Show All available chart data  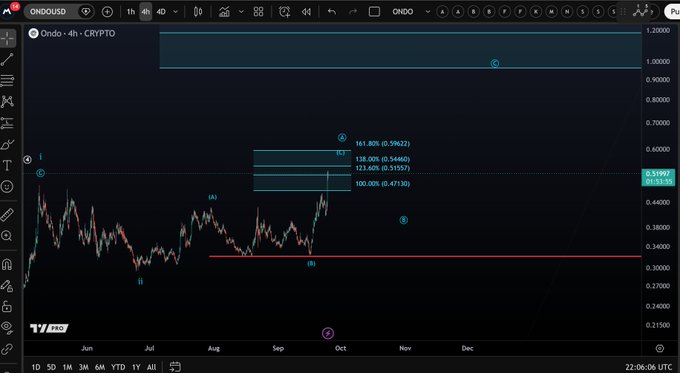click(x=151, y=367)
